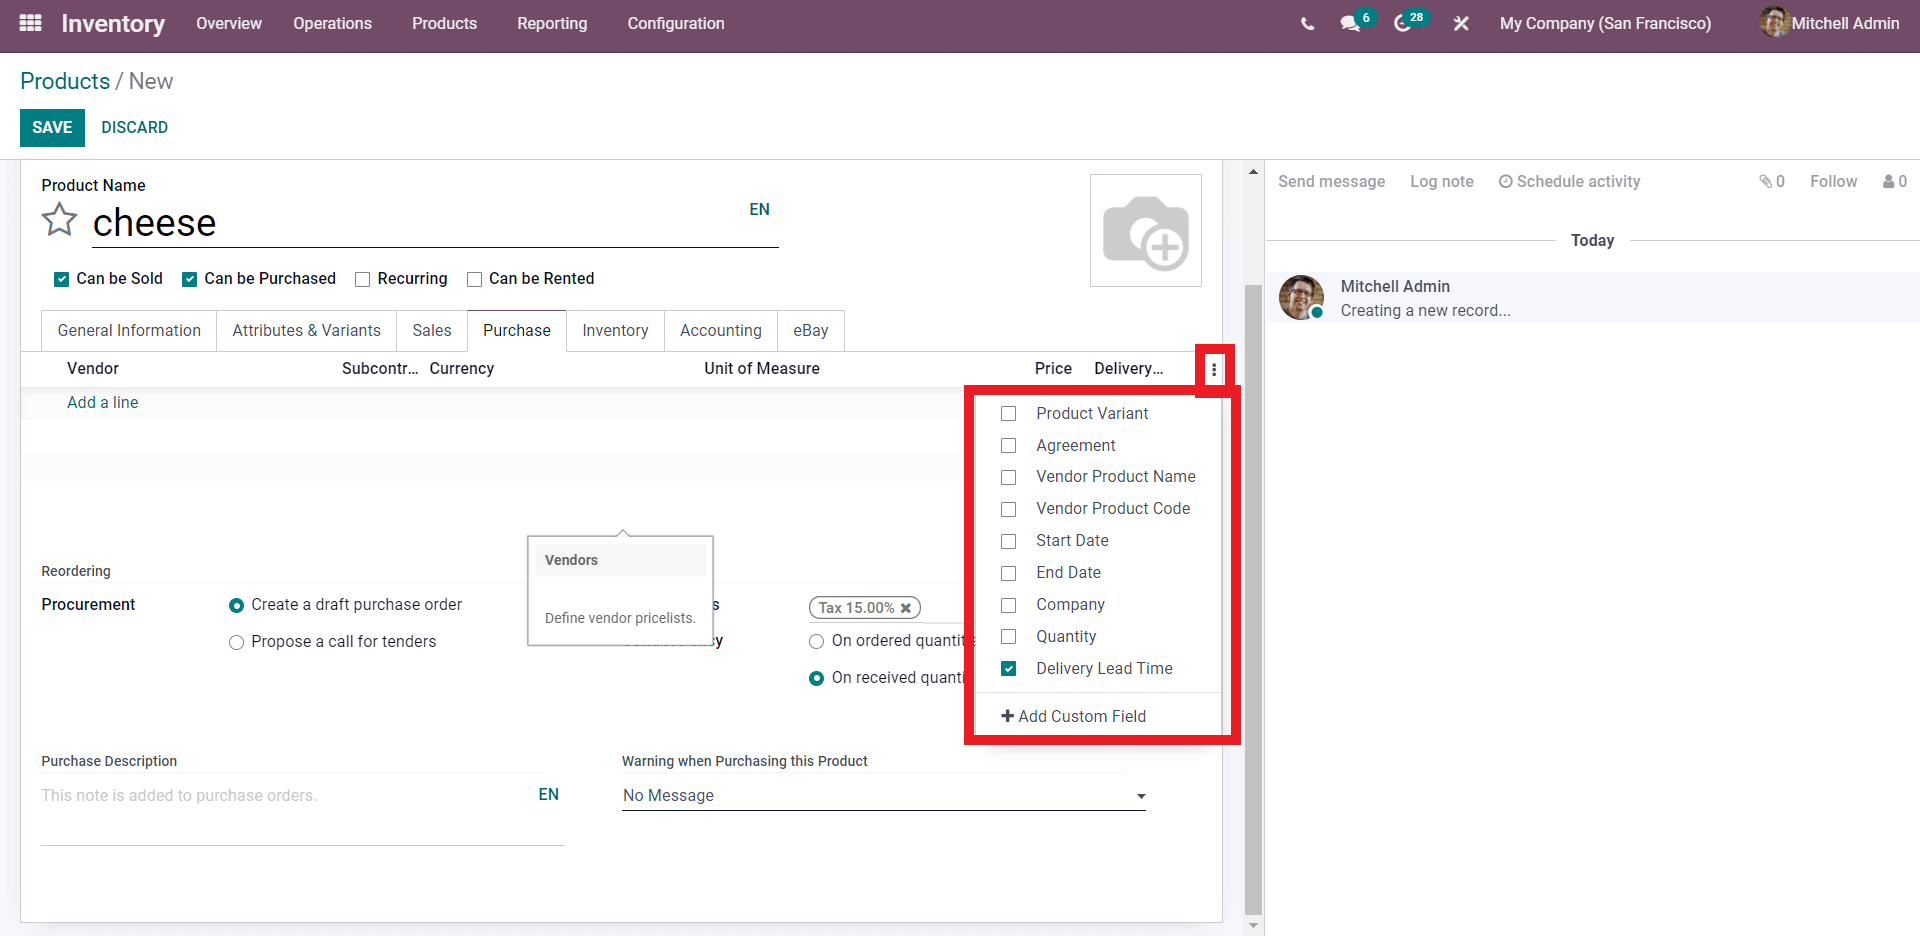This screenshot has width=1920, height=936.
Task: Select Propose a call for tenders
Action: coord(236,642)
